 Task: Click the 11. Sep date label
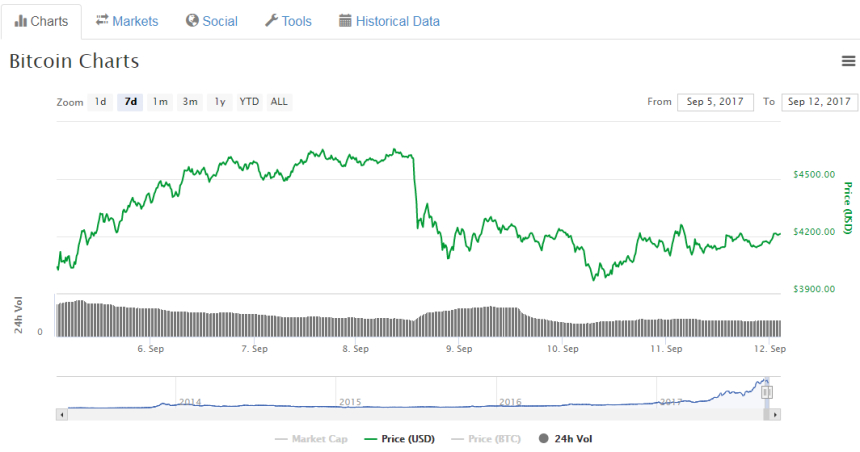coord(666,349)
